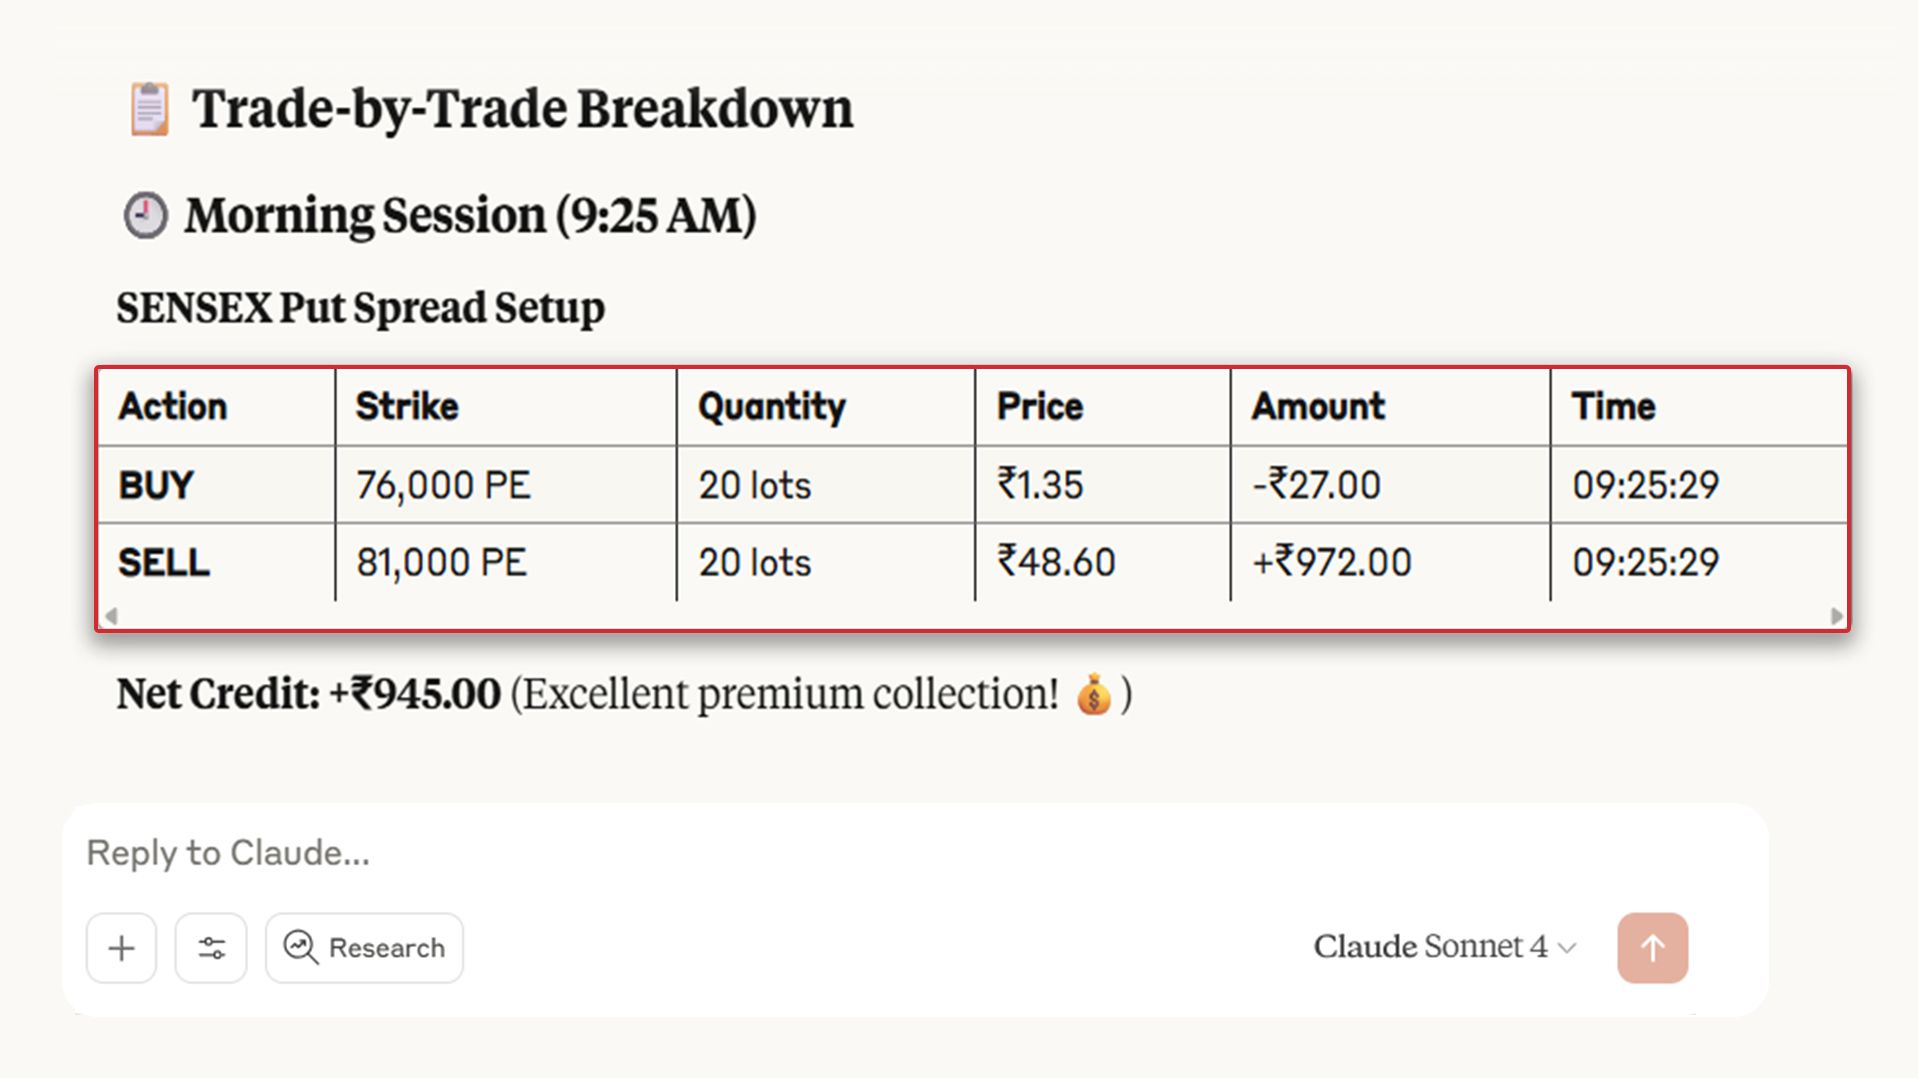Viewport: 1918px width, 1078px height.
Task: Click the +₹972.00 amount cell
Action: tap(1332, 563)
